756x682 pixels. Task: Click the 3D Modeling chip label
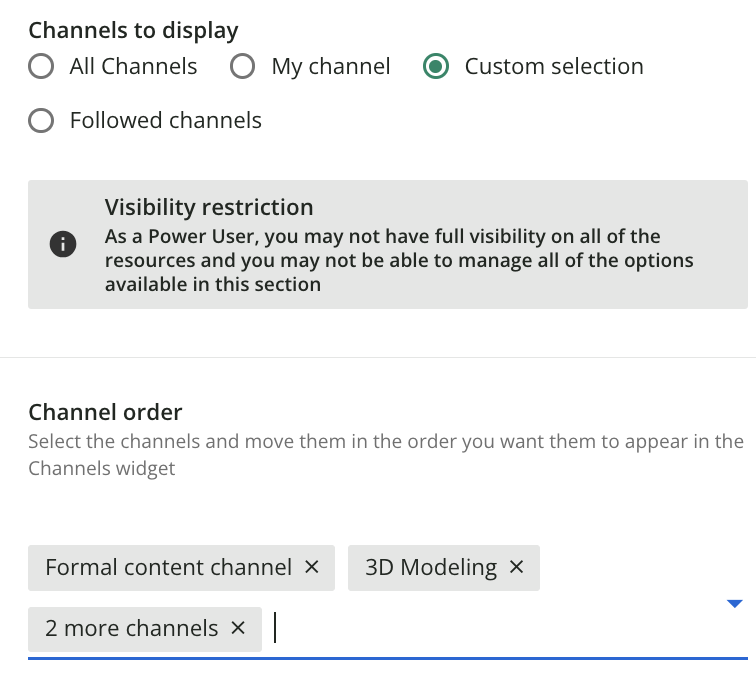[431, 567]
